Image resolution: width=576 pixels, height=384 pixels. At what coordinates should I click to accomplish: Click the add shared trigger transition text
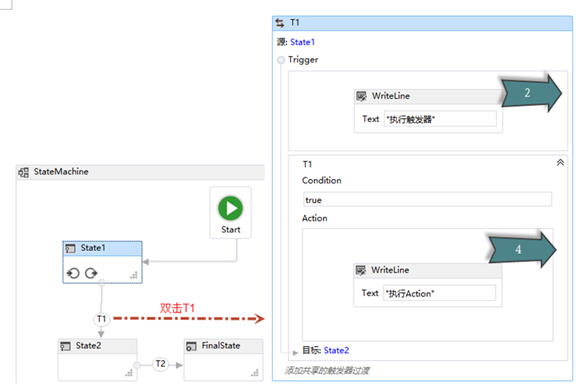coord(327,370)
